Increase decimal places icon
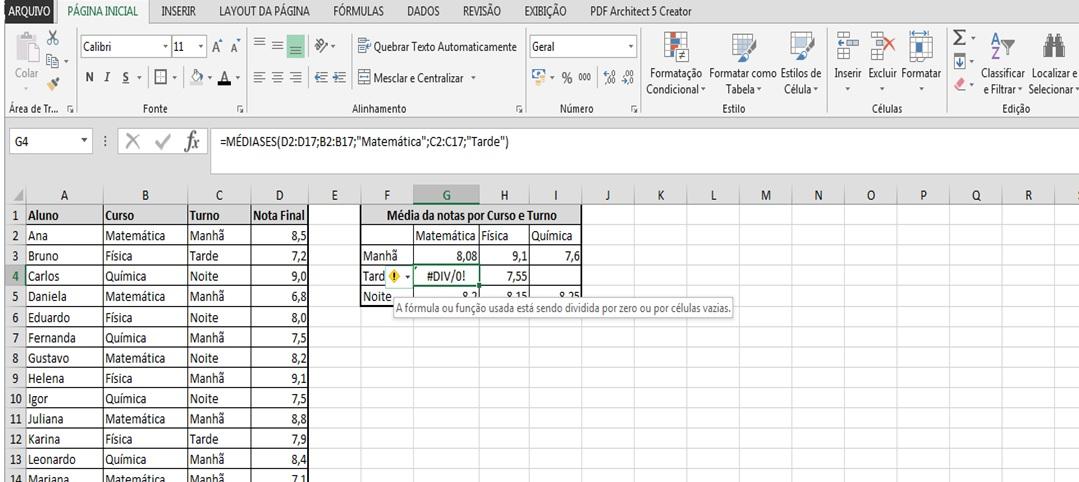The width and height of the screenshot is (1079, 482). (x=609, y=78)
